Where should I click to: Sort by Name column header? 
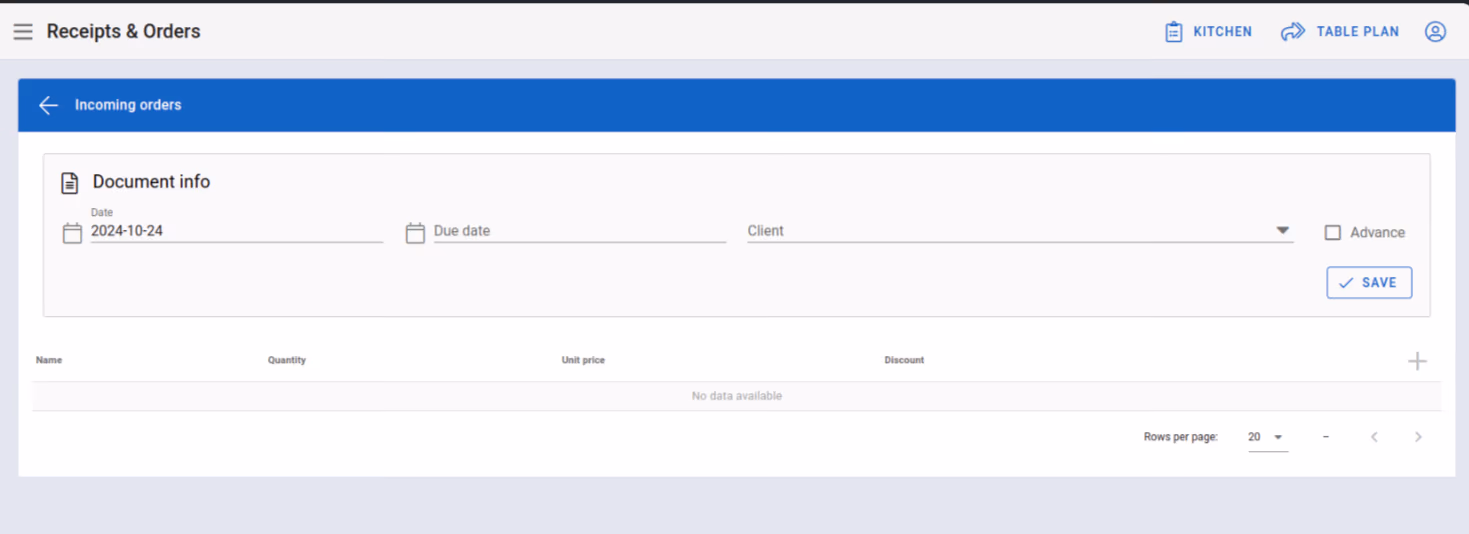click(x=49, y=360)
